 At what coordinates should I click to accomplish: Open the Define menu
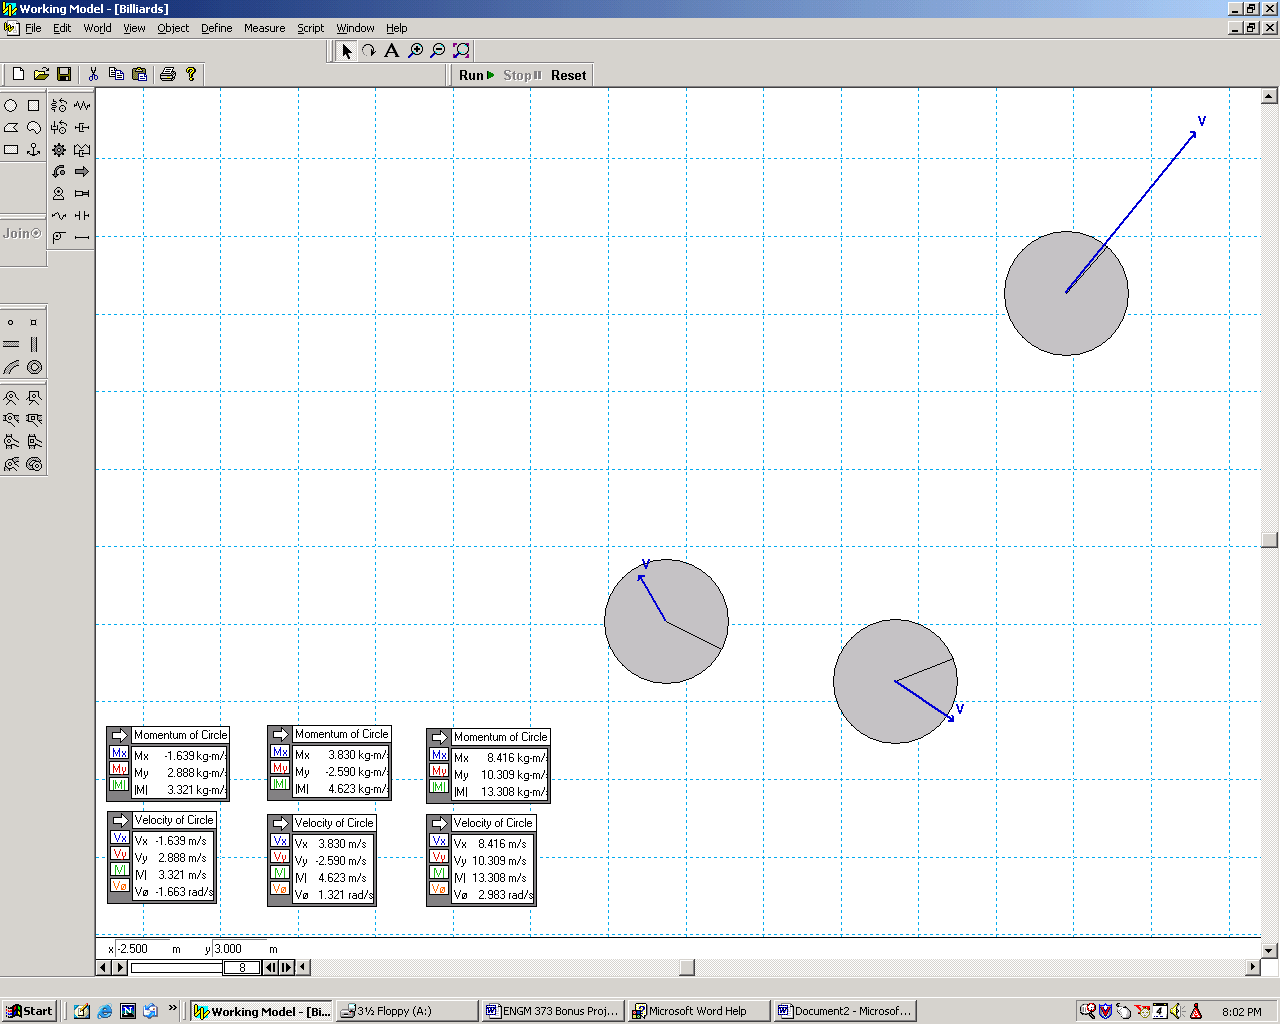pos(217,28)
